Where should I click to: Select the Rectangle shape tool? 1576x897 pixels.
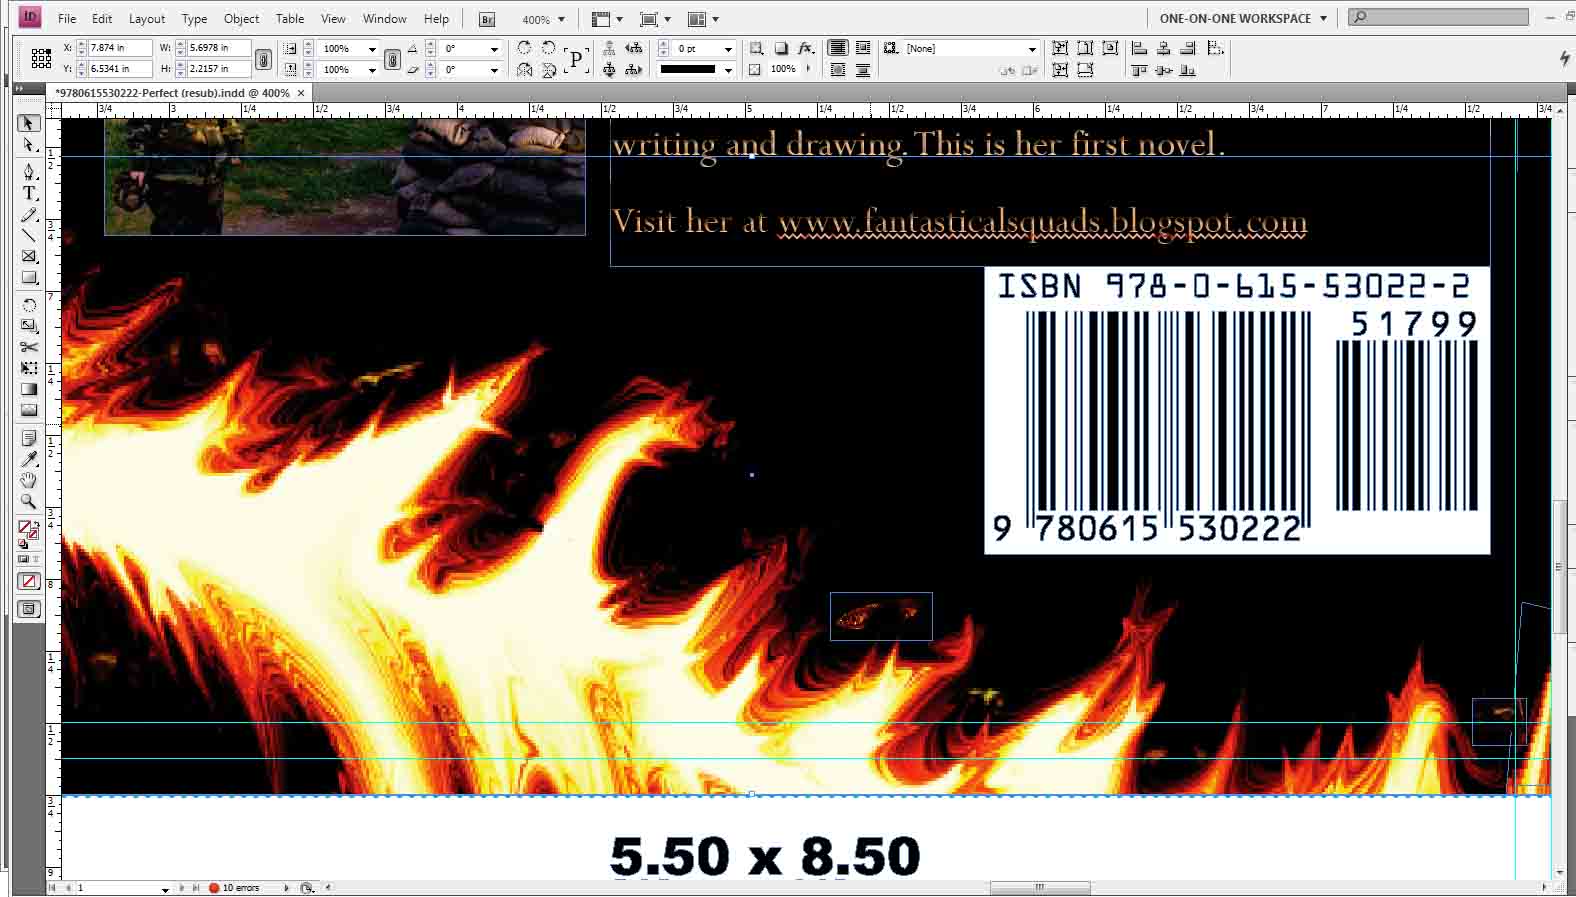29,279
